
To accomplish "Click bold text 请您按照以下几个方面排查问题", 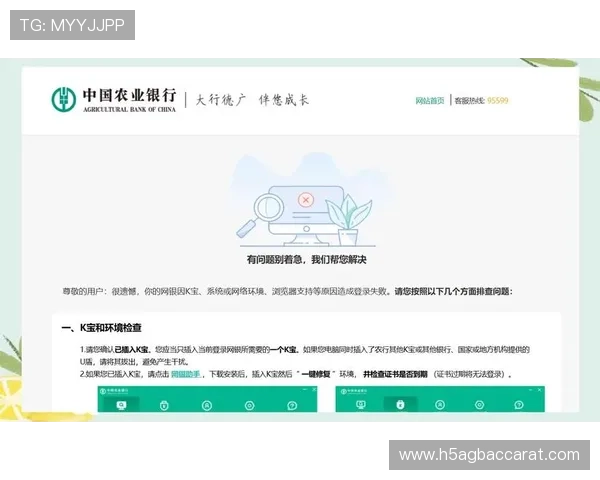I will click(x=452, y=292).
